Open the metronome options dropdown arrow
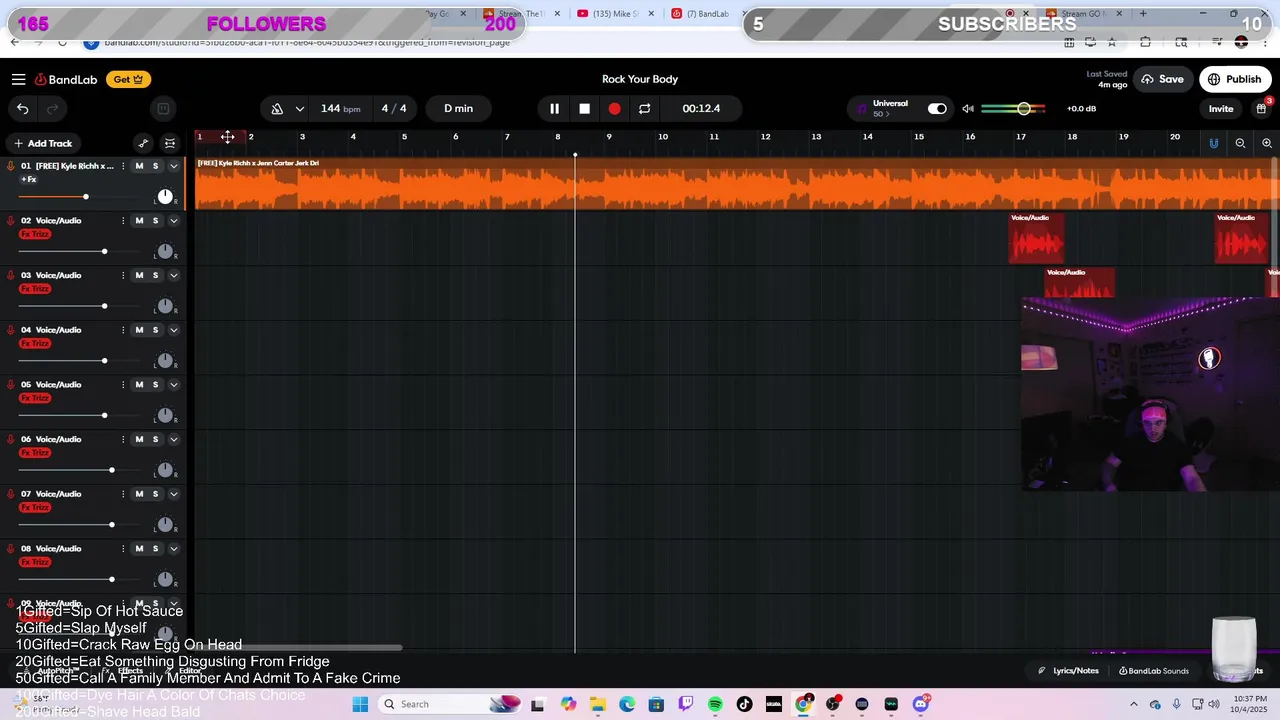The image size is (1280, 720). tap(299, 108)
